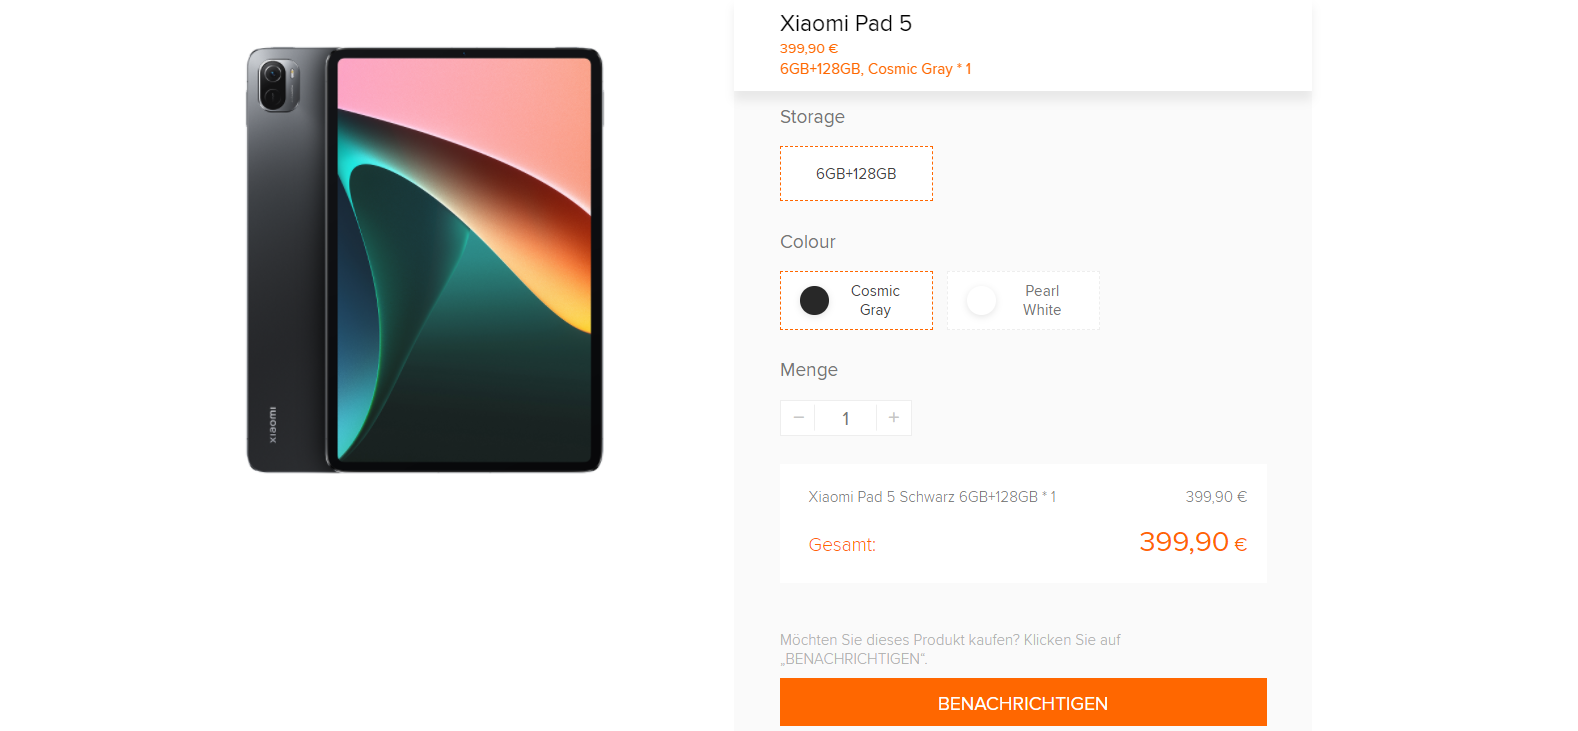Viewport: 1578px width, 731px height.
Task: Click the Gesamt label
Action: [x=842, y=545]
